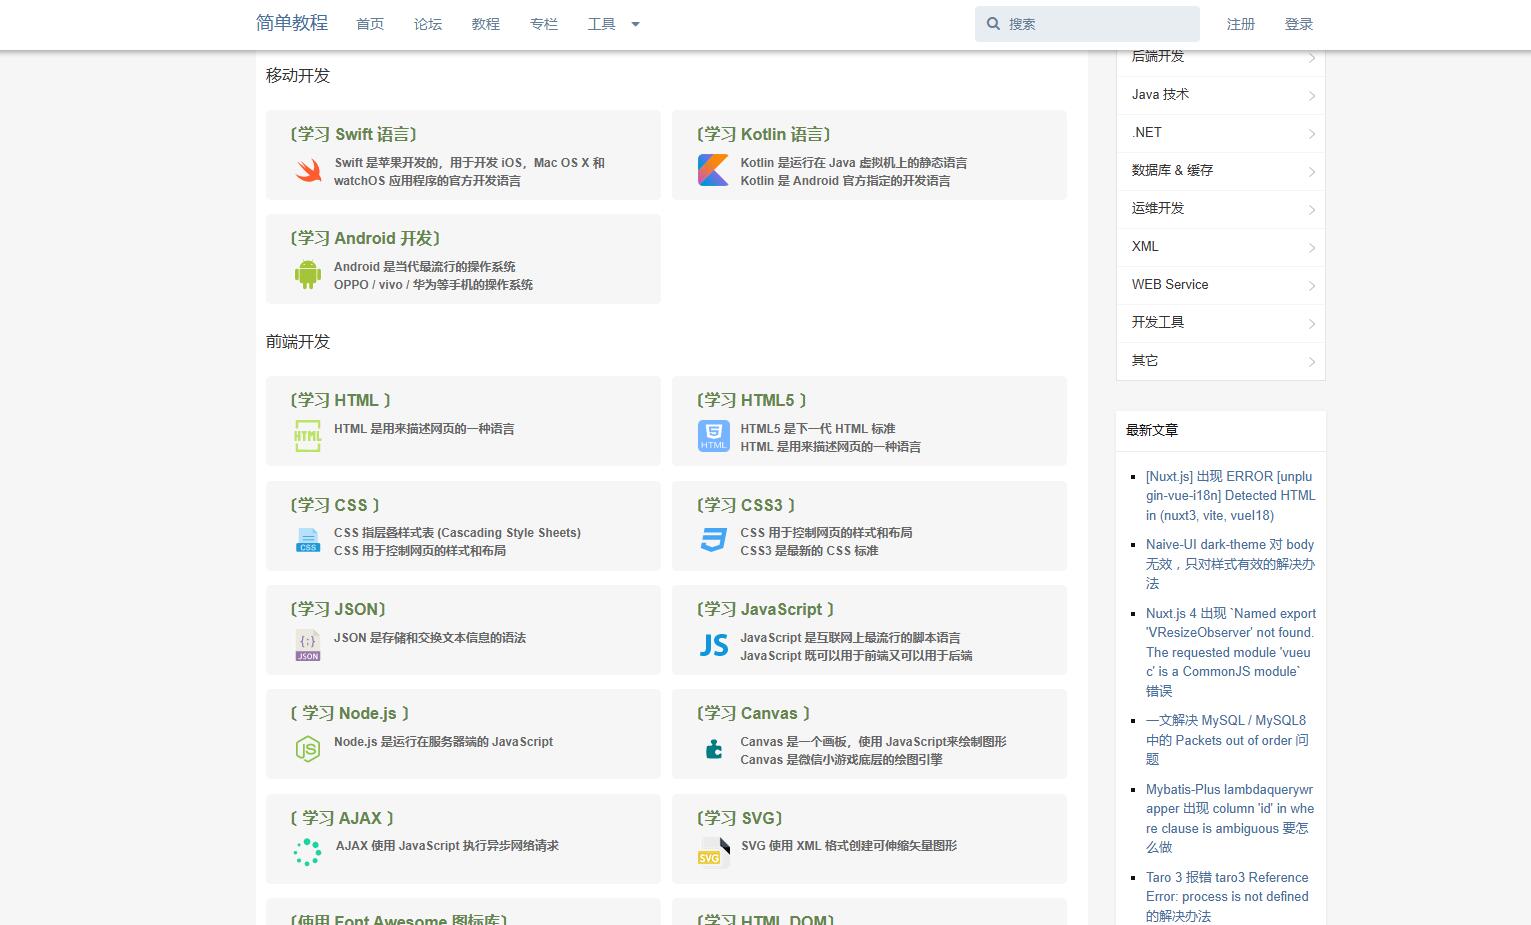Expand the WEB Service chevron

(x=1311, y=286)
